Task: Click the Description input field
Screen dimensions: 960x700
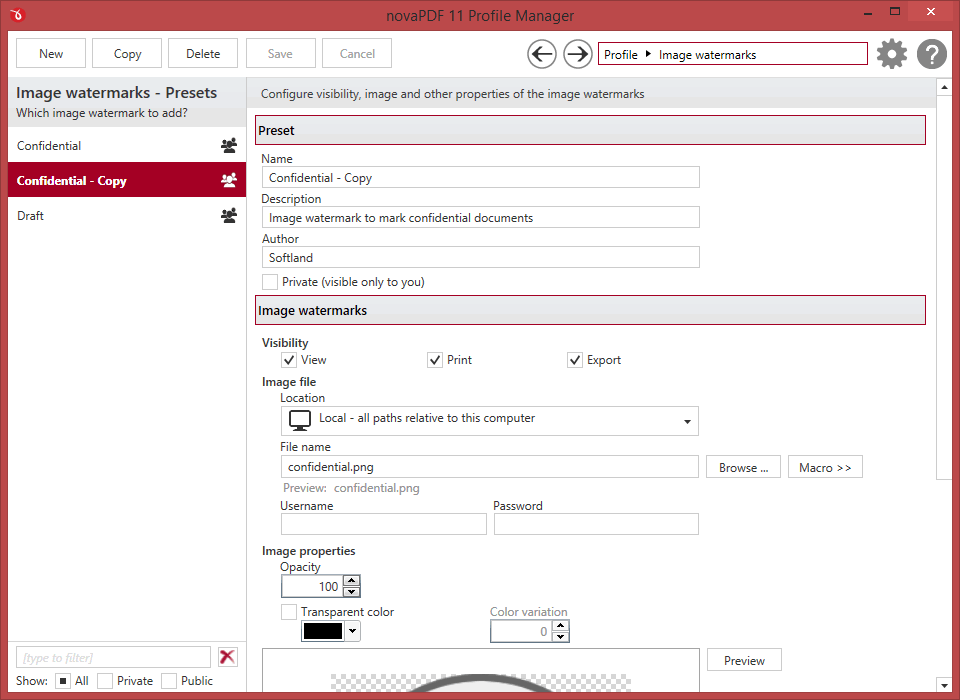Action: (x=481, y=217)
